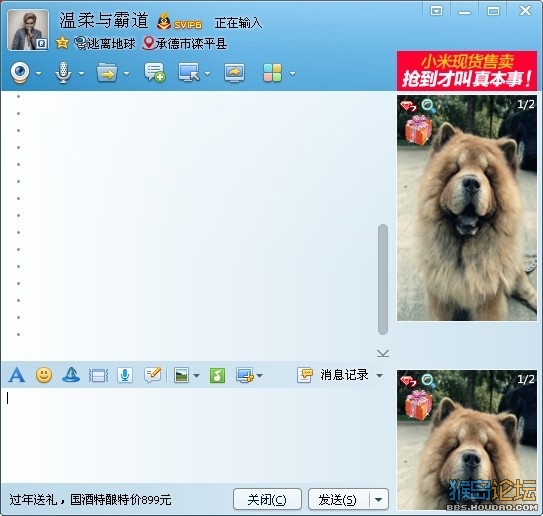Expand the send options arrow beside 发送

[379, 499]
